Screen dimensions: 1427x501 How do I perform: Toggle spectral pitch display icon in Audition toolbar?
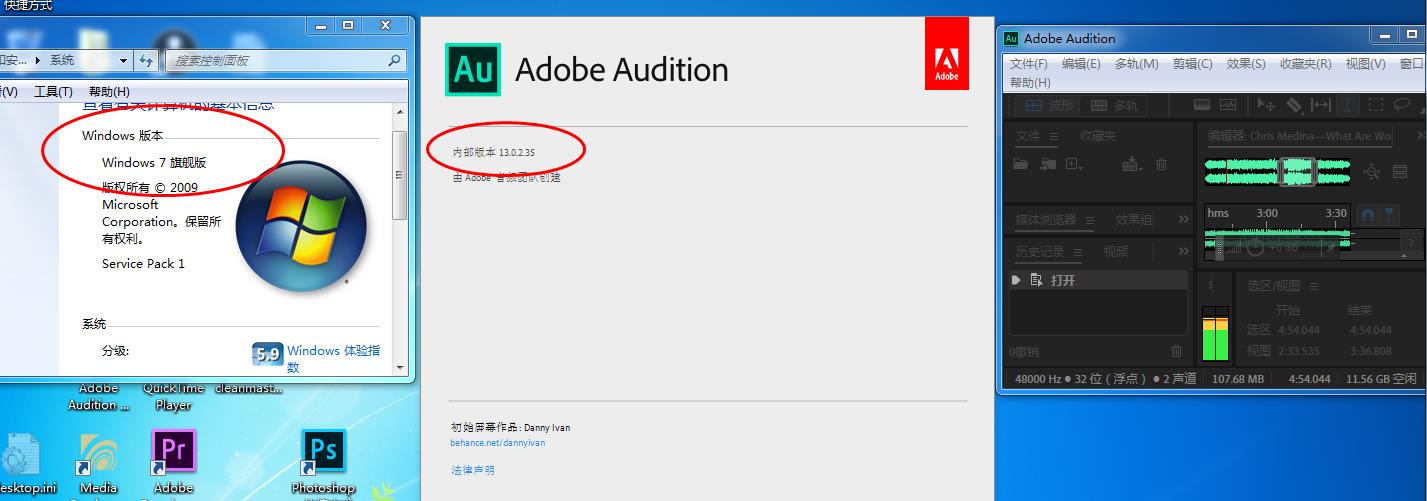click(x=1228, y=105)
